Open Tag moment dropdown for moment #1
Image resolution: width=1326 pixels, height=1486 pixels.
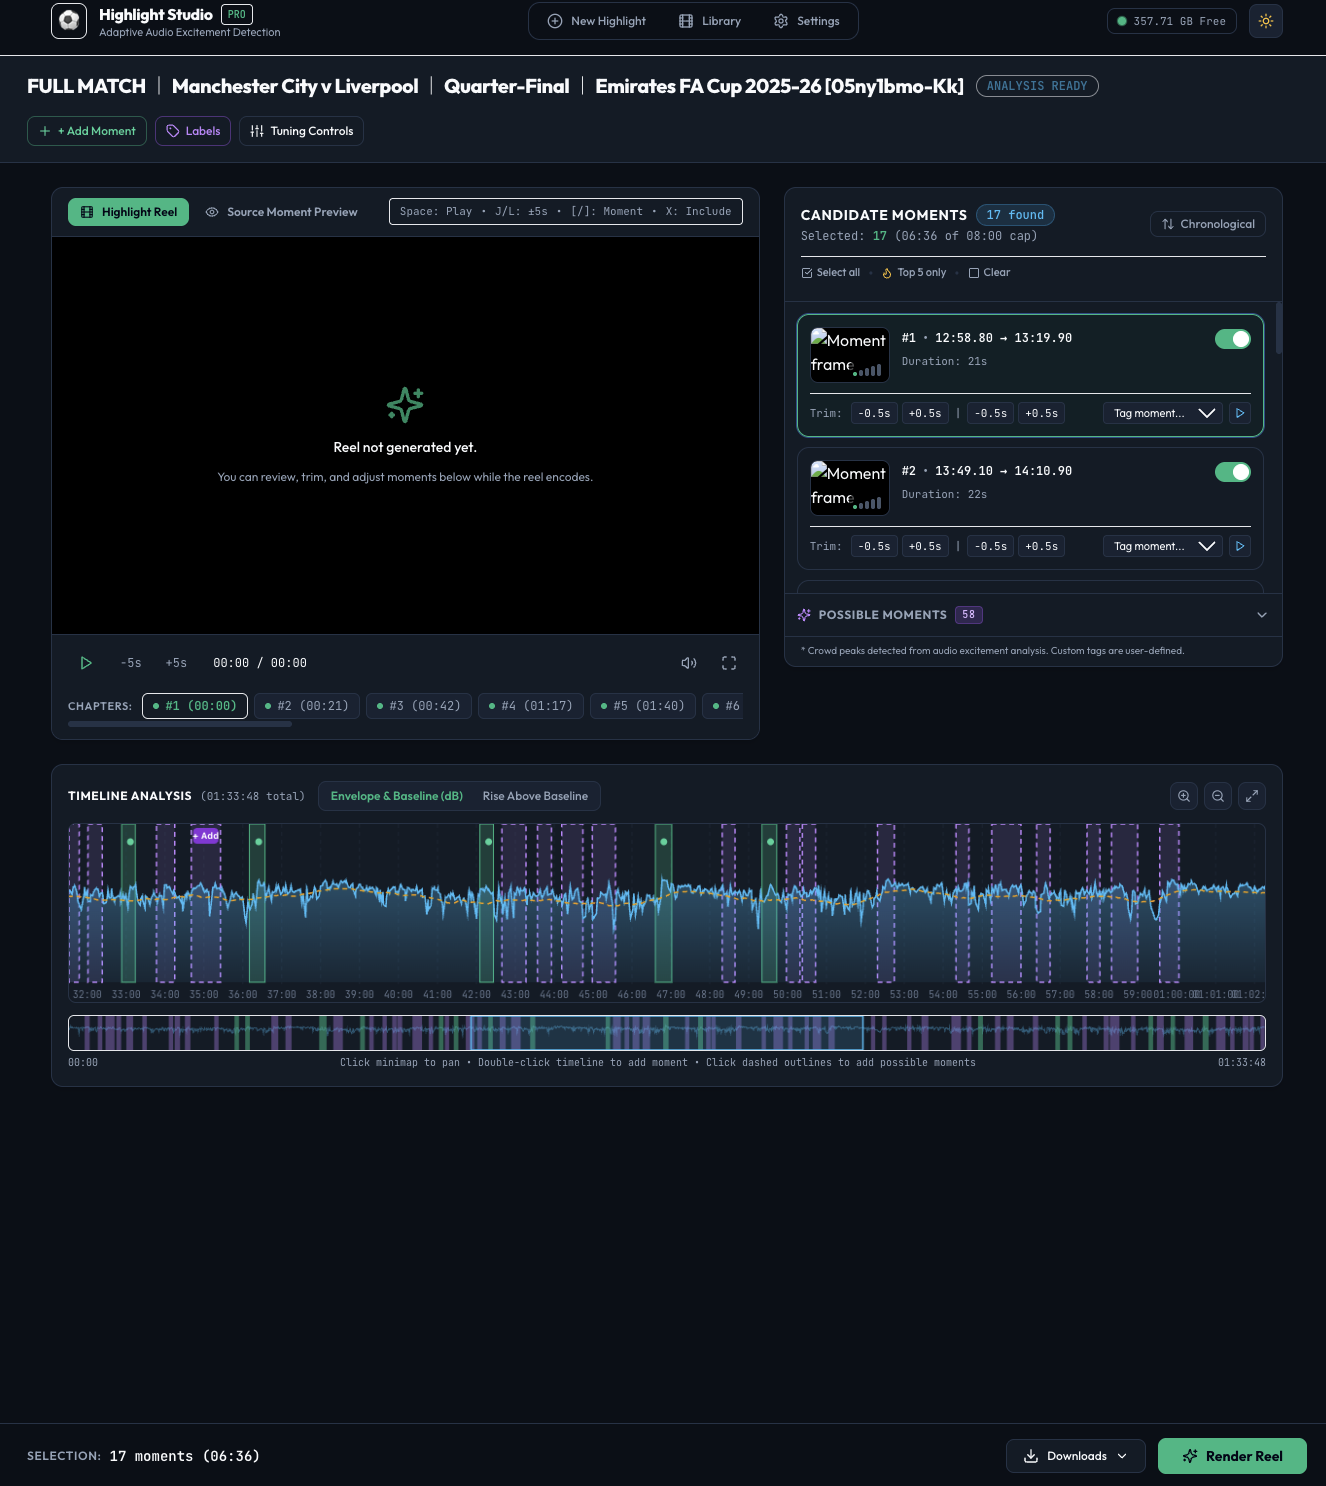(x=1162, y=413)
